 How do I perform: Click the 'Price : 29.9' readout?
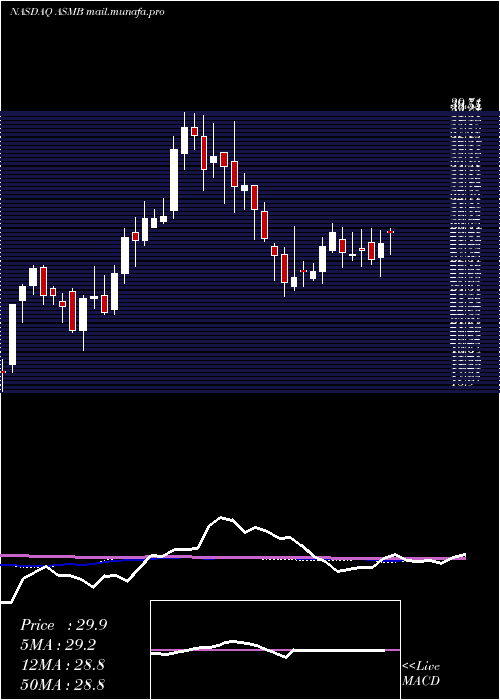[63, 625]
